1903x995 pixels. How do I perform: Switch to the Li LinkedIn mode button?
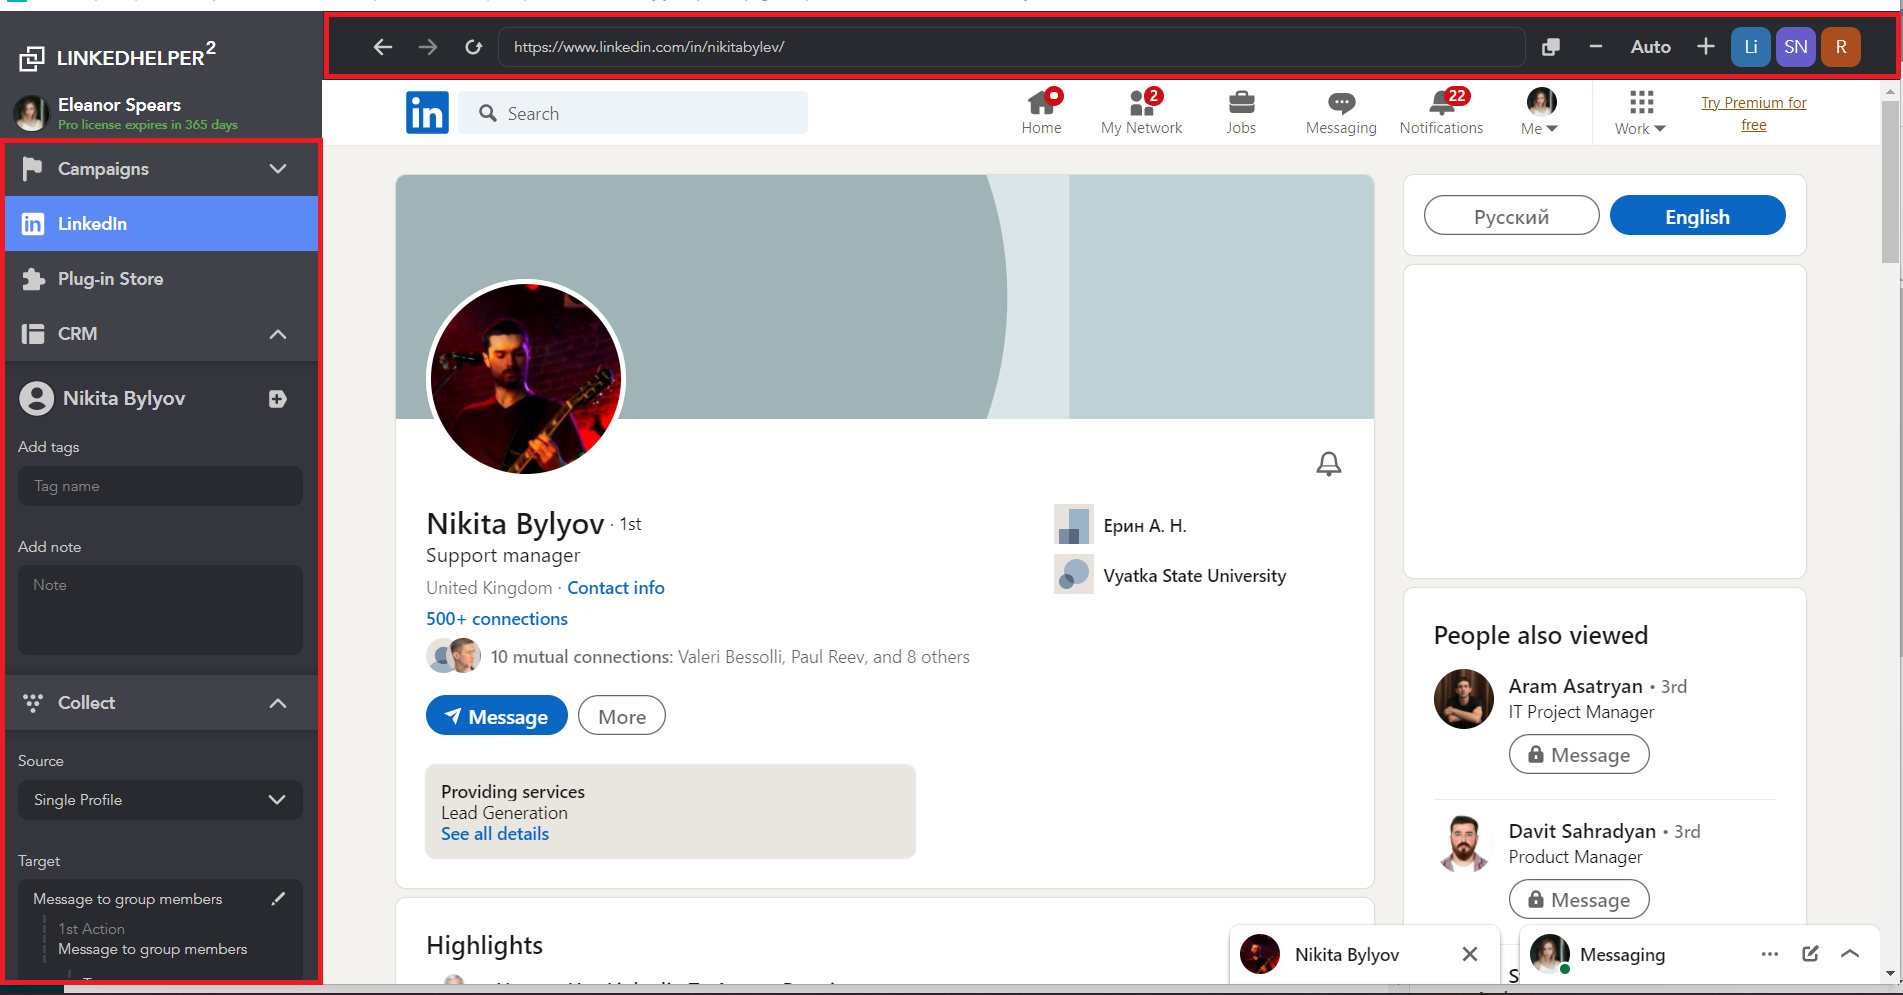[1751, 47]
